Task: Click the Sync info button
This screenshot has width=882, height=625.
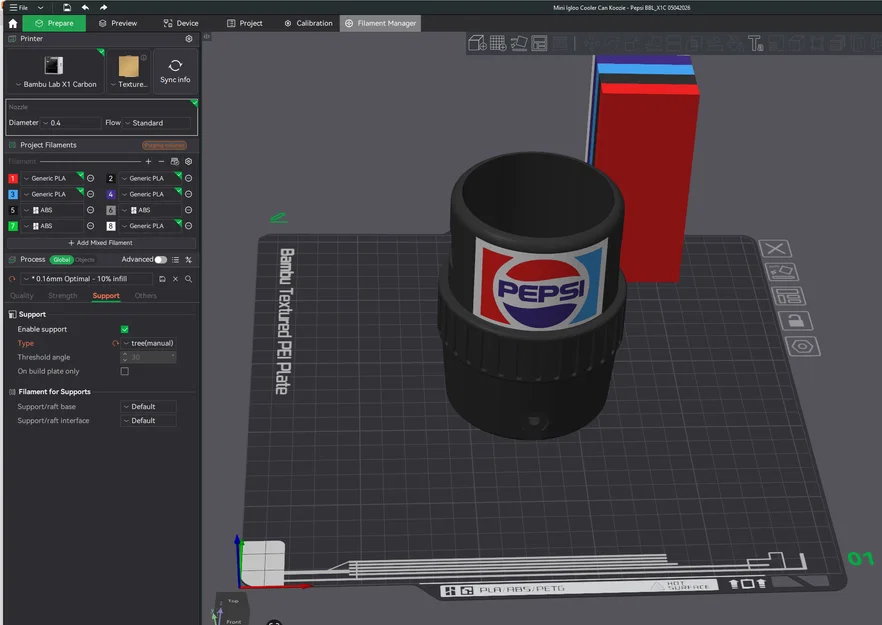Action: point(175,71)
